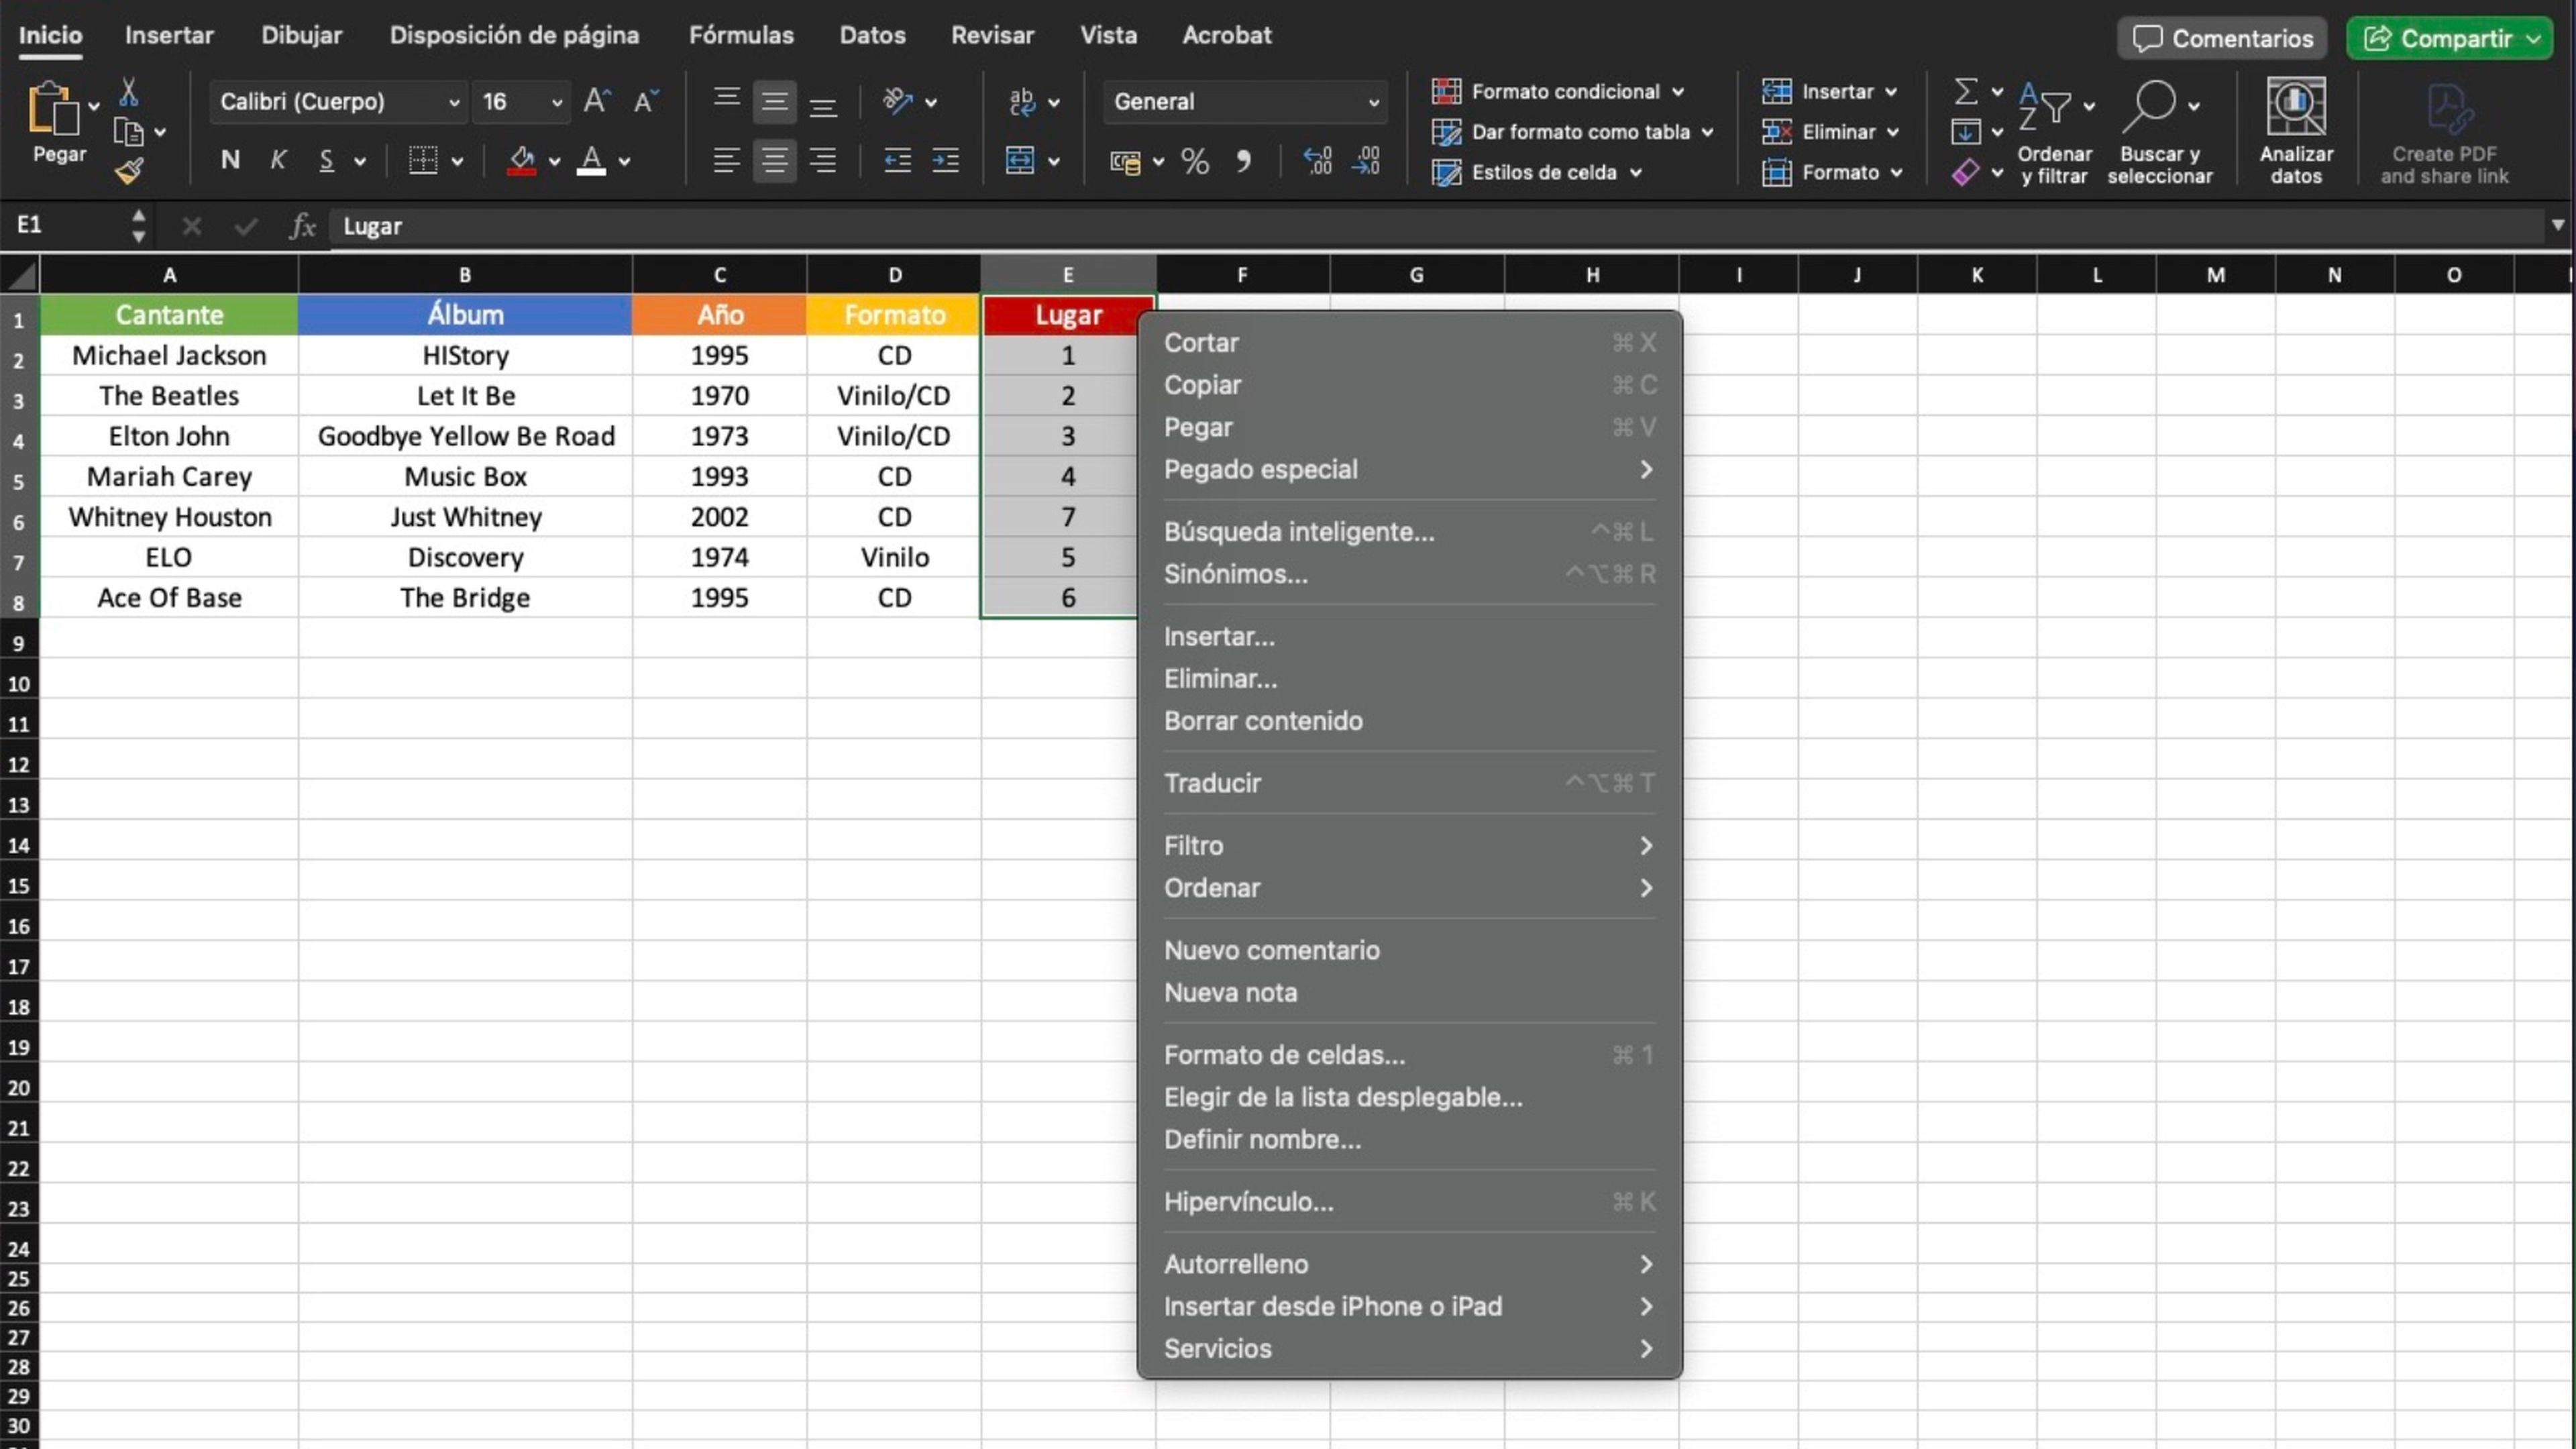The width and height of the screenshot is (2576, 1449).
Task: Click the text orientation icon
Action: [898, 101]
